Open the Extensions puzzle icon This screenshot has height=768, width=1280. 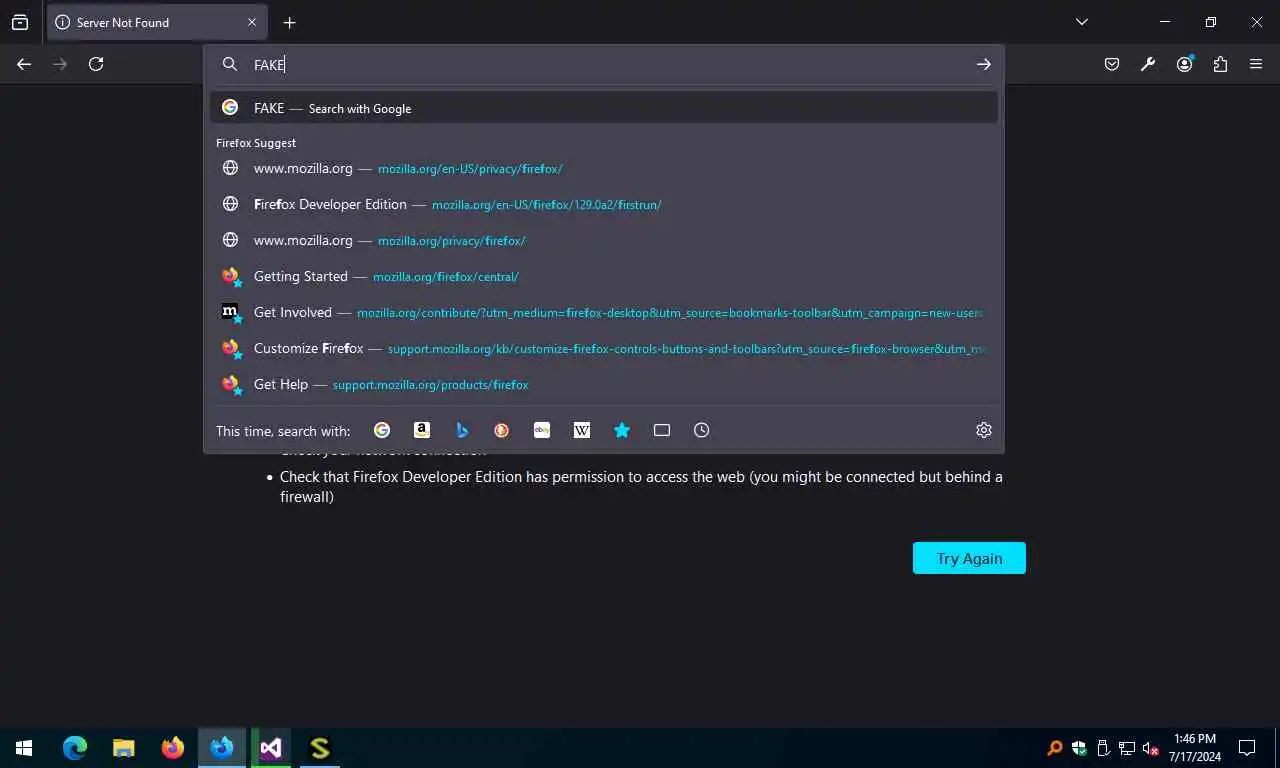pos(1220,64)
